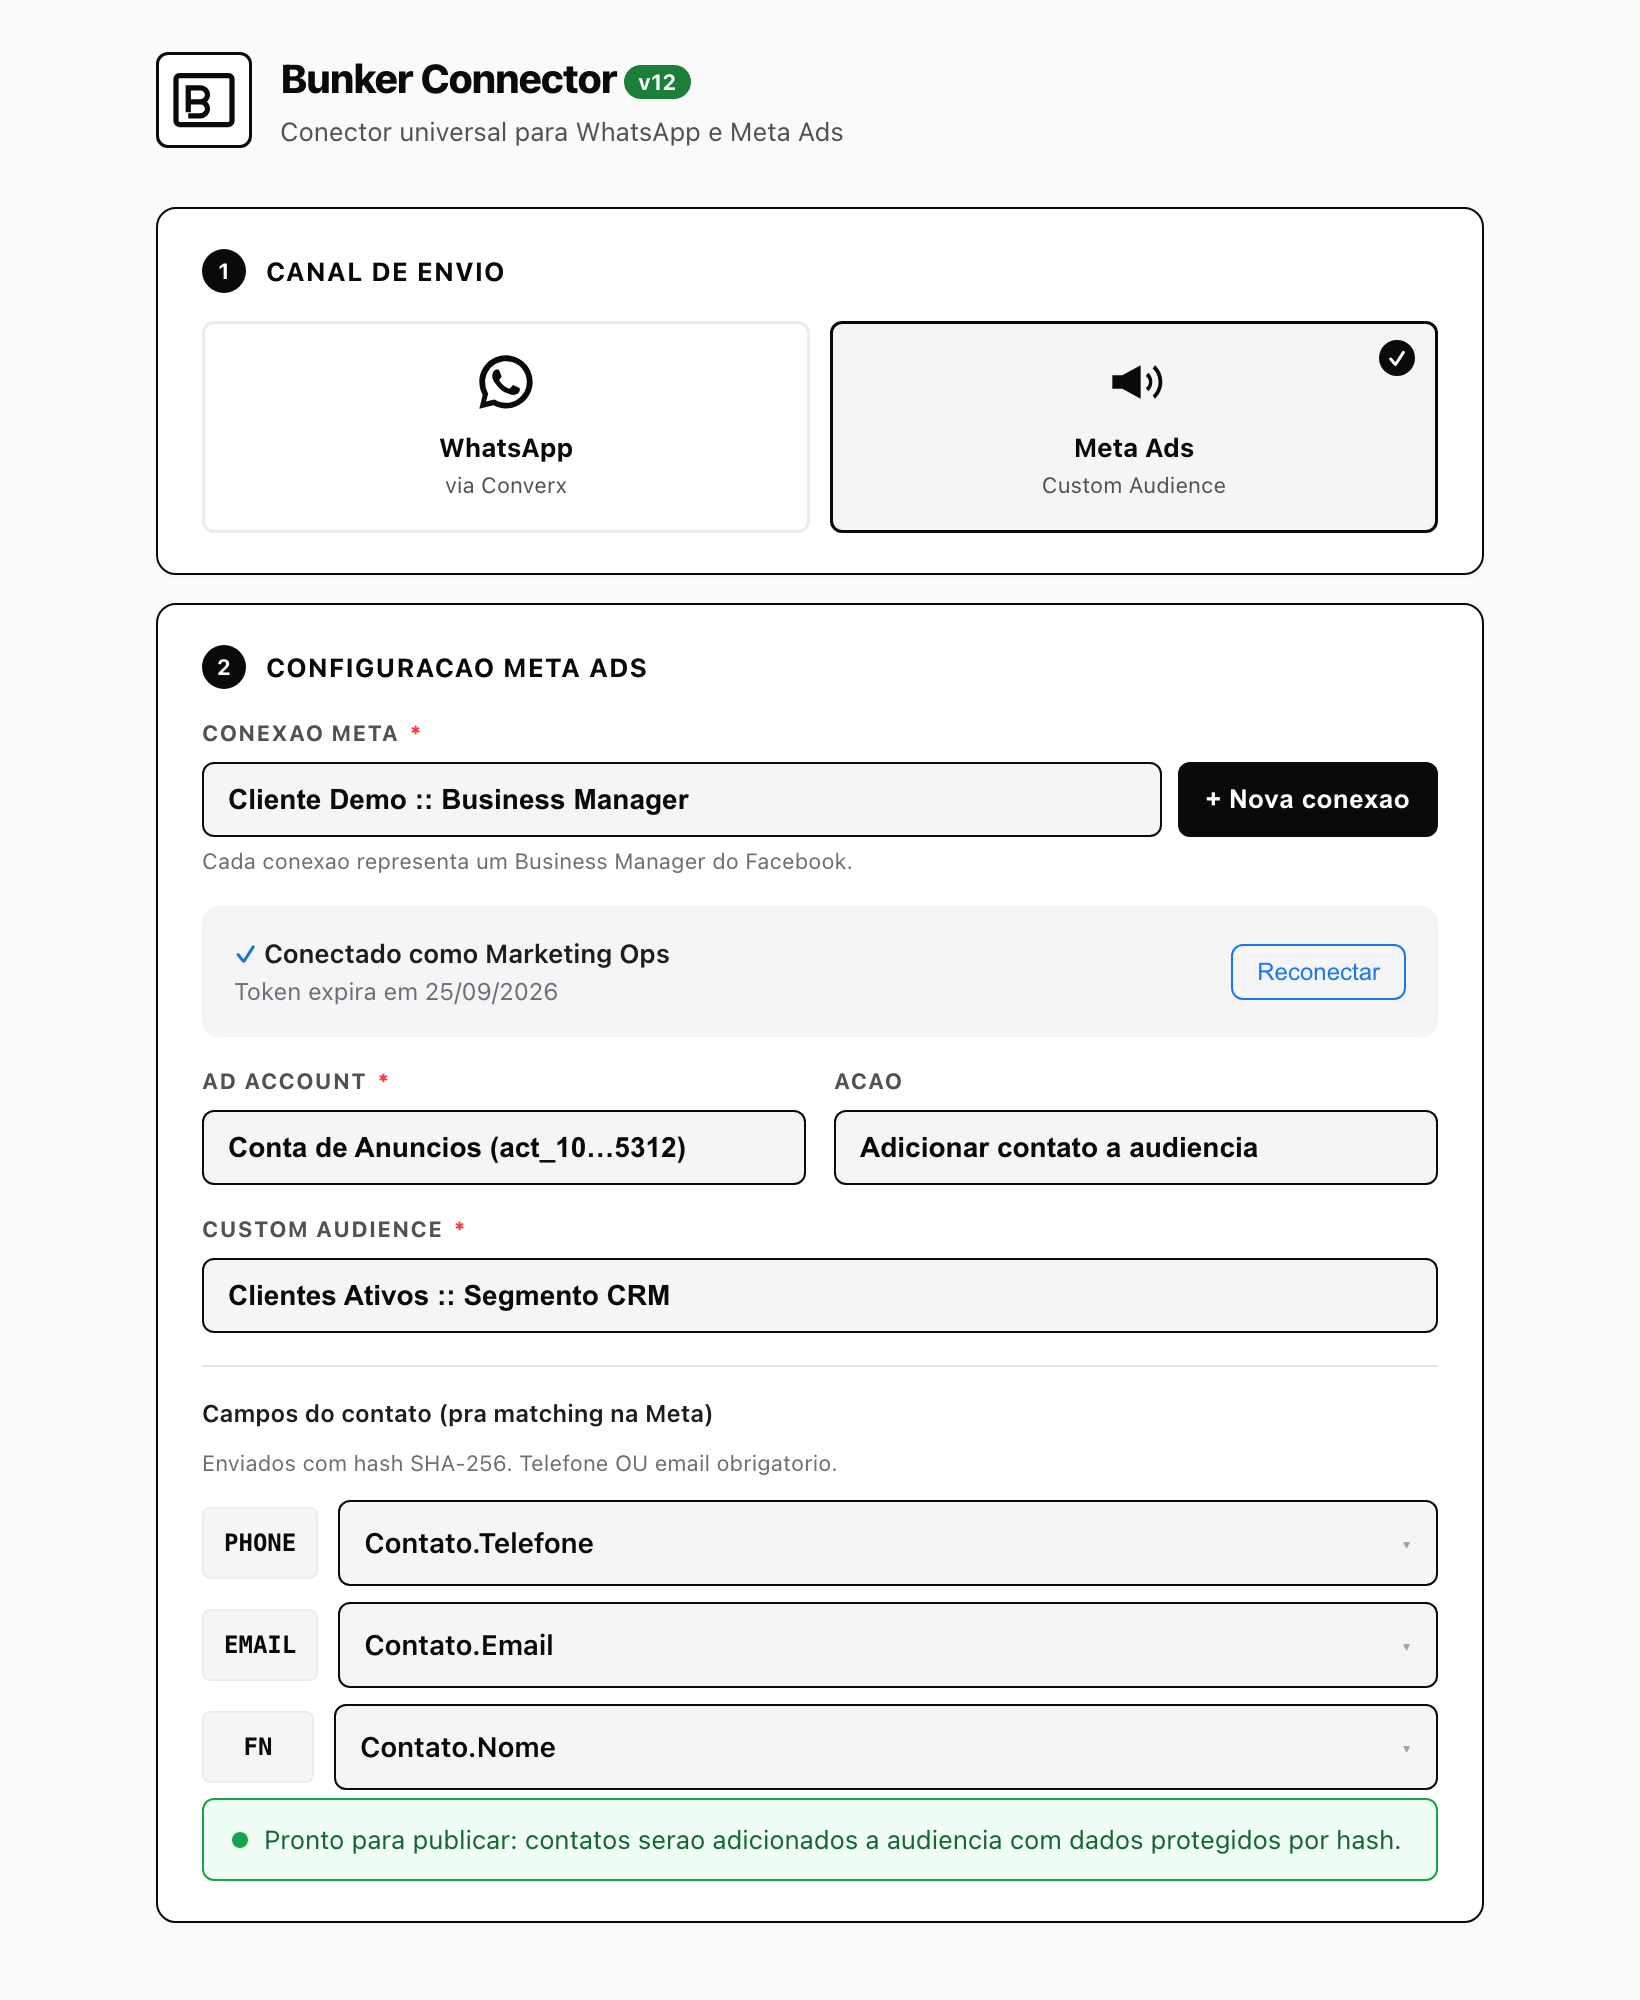The height and width of the screenshot is (2000, 1640).
Task: Click the 'Enviados com hash SHA-256' note
Action: click(x=519, y=1464)
